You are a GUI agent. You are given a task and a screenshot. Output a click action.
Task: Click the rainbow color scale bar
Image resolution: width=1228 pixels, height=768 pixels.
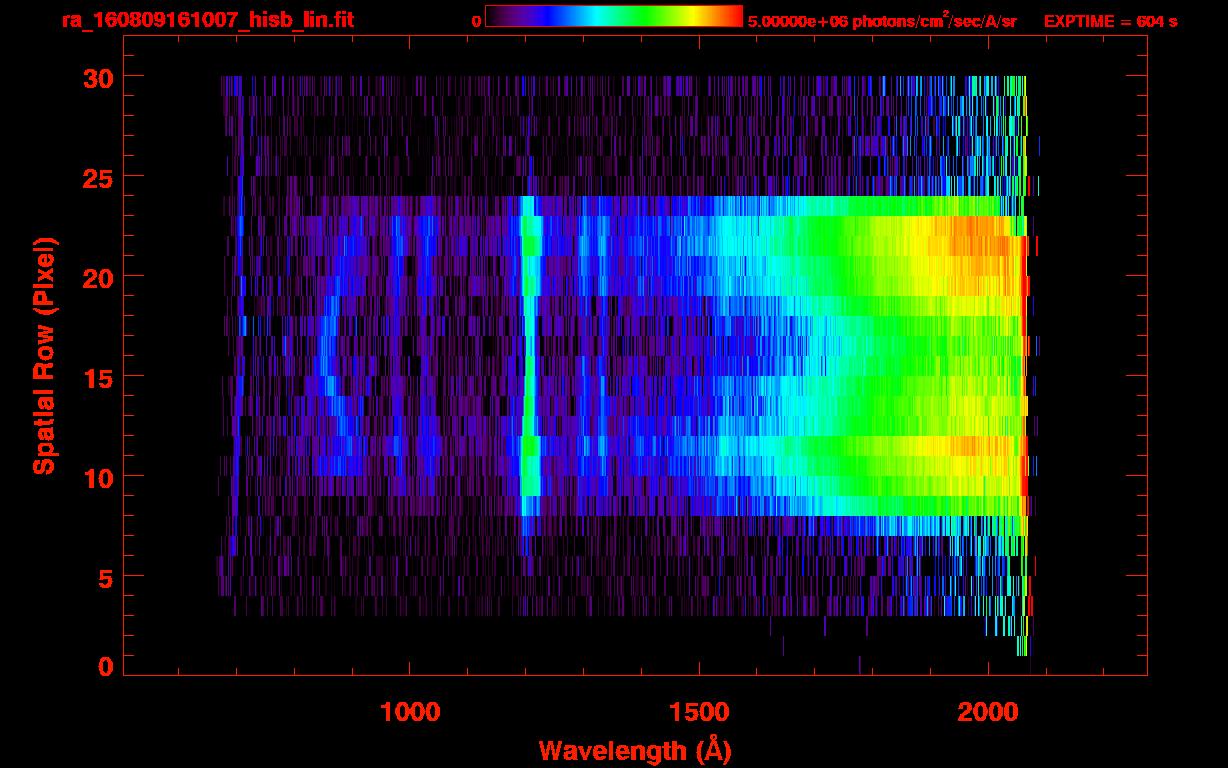point(614,16)
